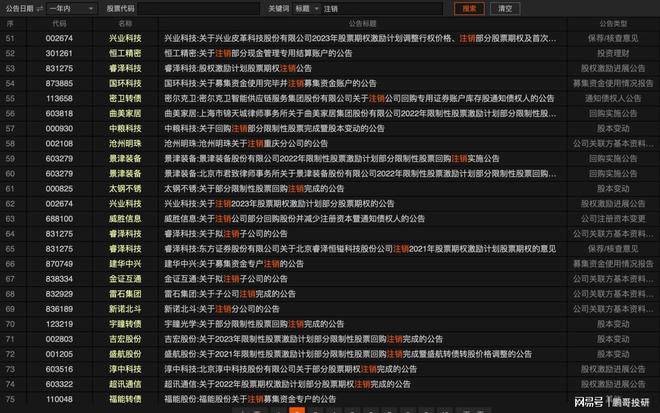Open 中粮科技 restricted stock buyback announcement
This screenshot has width=660, height=413.
click(x=274, y=128)
